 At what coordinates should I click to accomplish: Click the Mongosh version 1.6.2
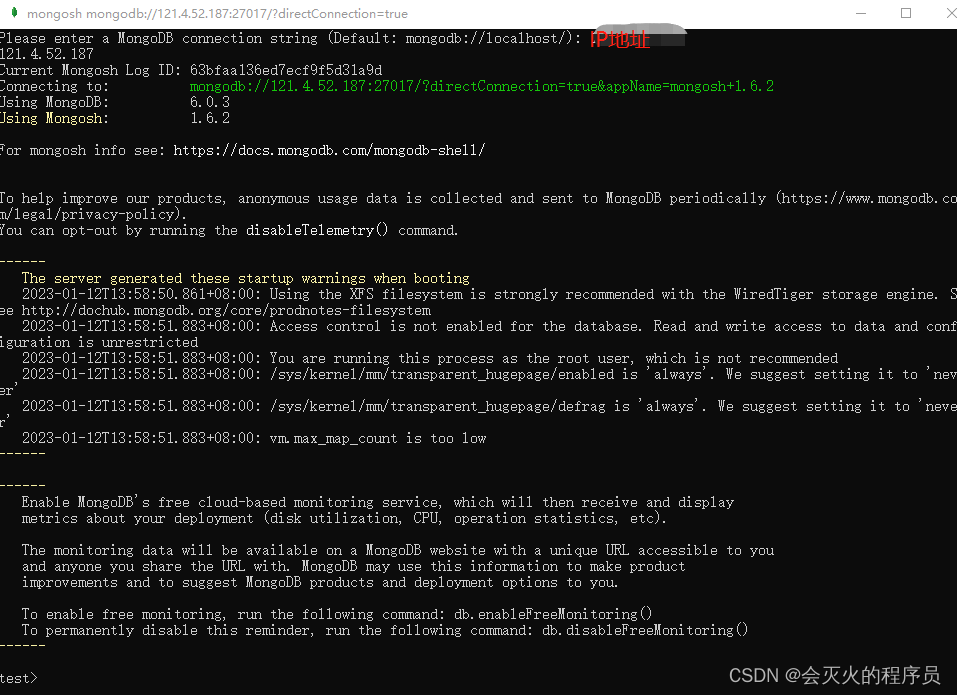pyautogui.click(x=210, y=118)
